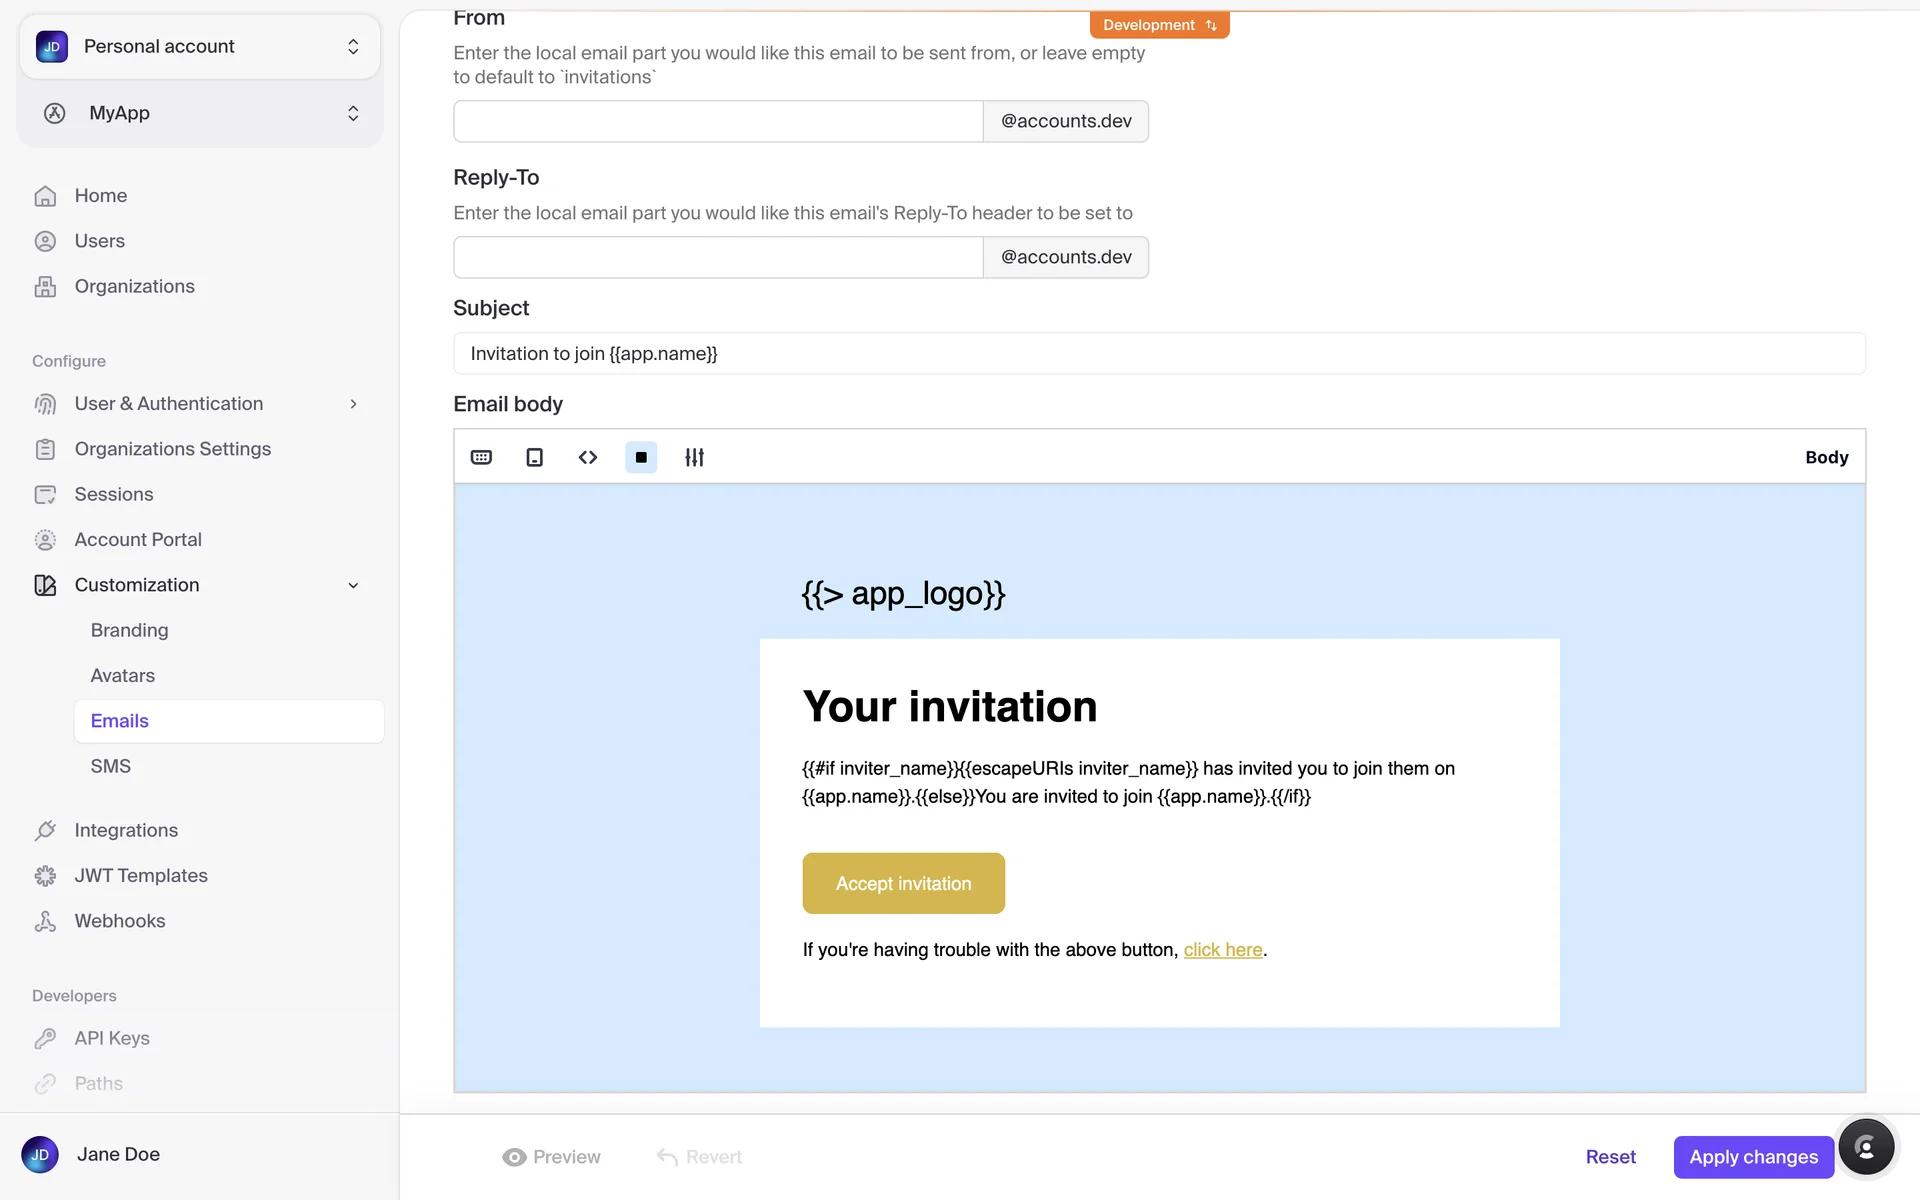Open the sliders settings icon in editor
This screenshot has height=1200, width=1920.
coord(694,457)
